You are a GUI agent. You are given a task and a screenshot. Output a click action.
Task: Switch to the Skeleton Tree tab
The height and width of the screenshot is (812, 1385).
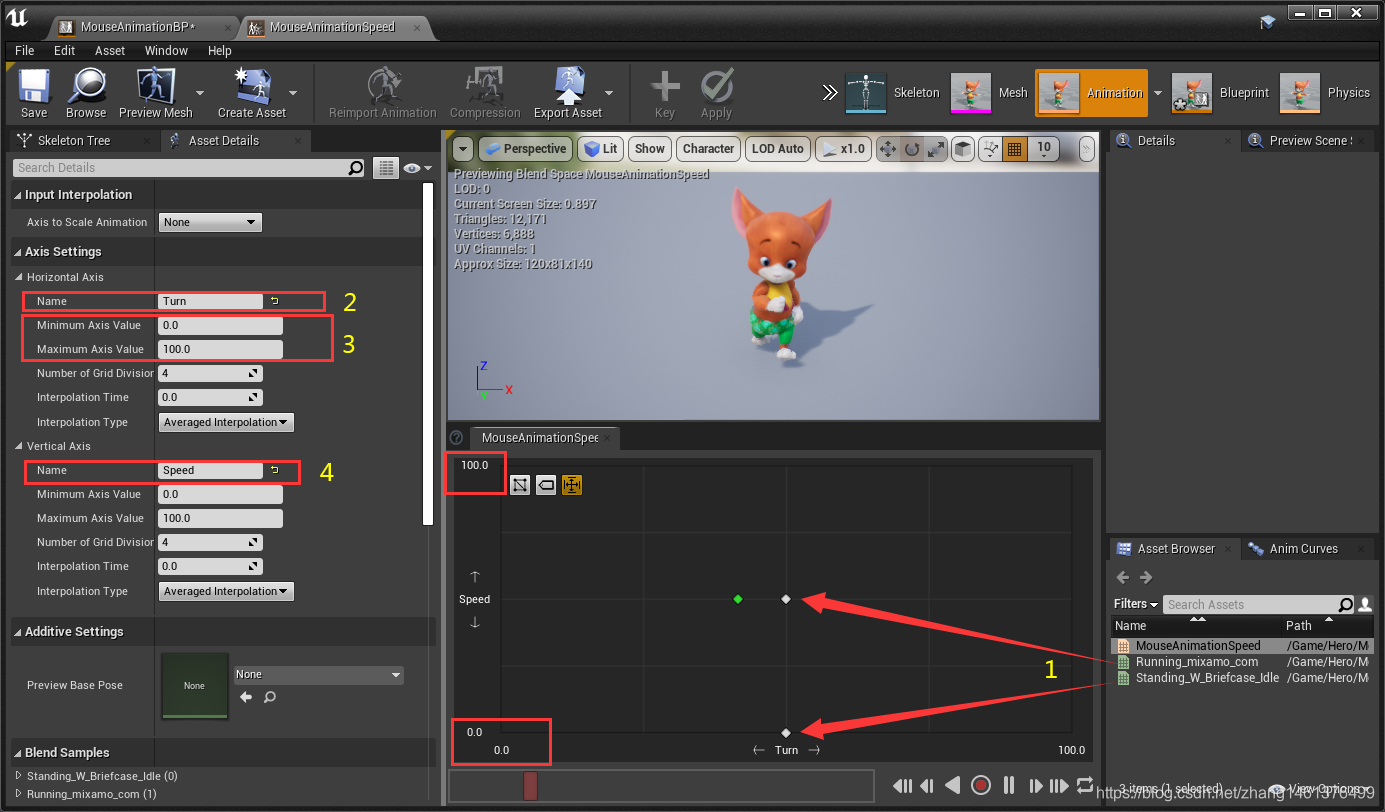pos(73,140)
